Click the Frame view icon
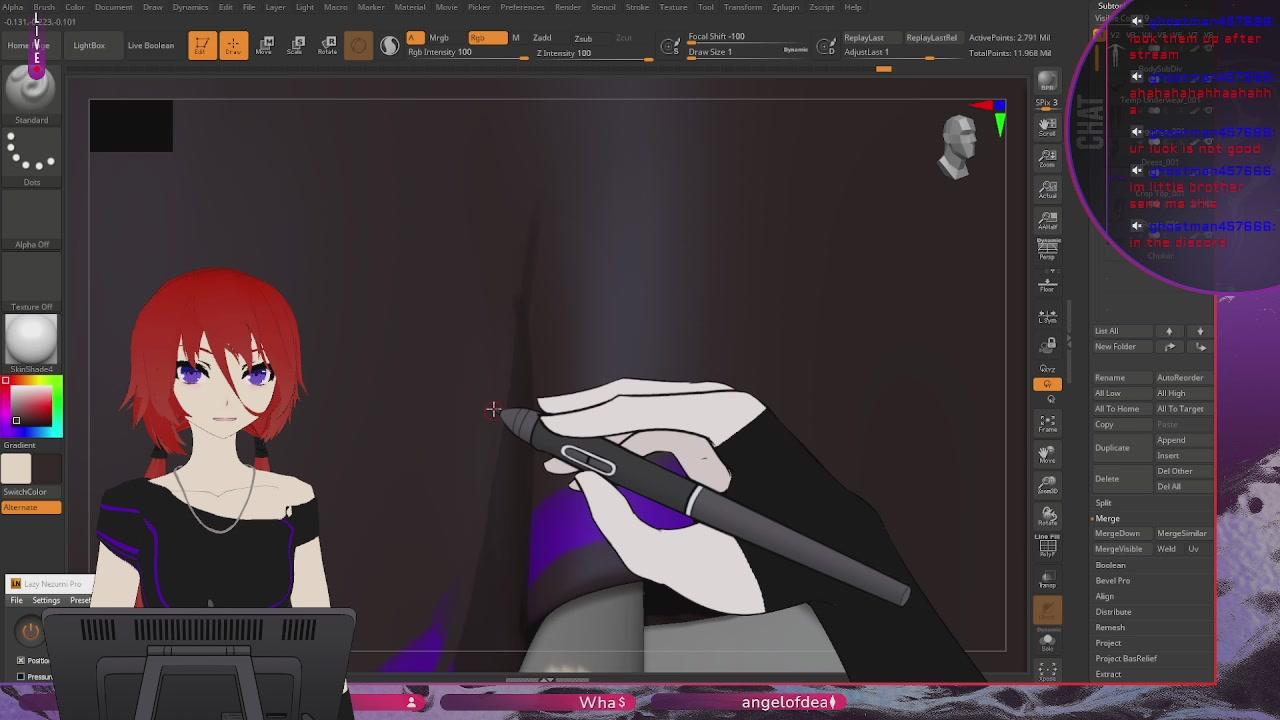1280x720 pixels. point(1047,424)
